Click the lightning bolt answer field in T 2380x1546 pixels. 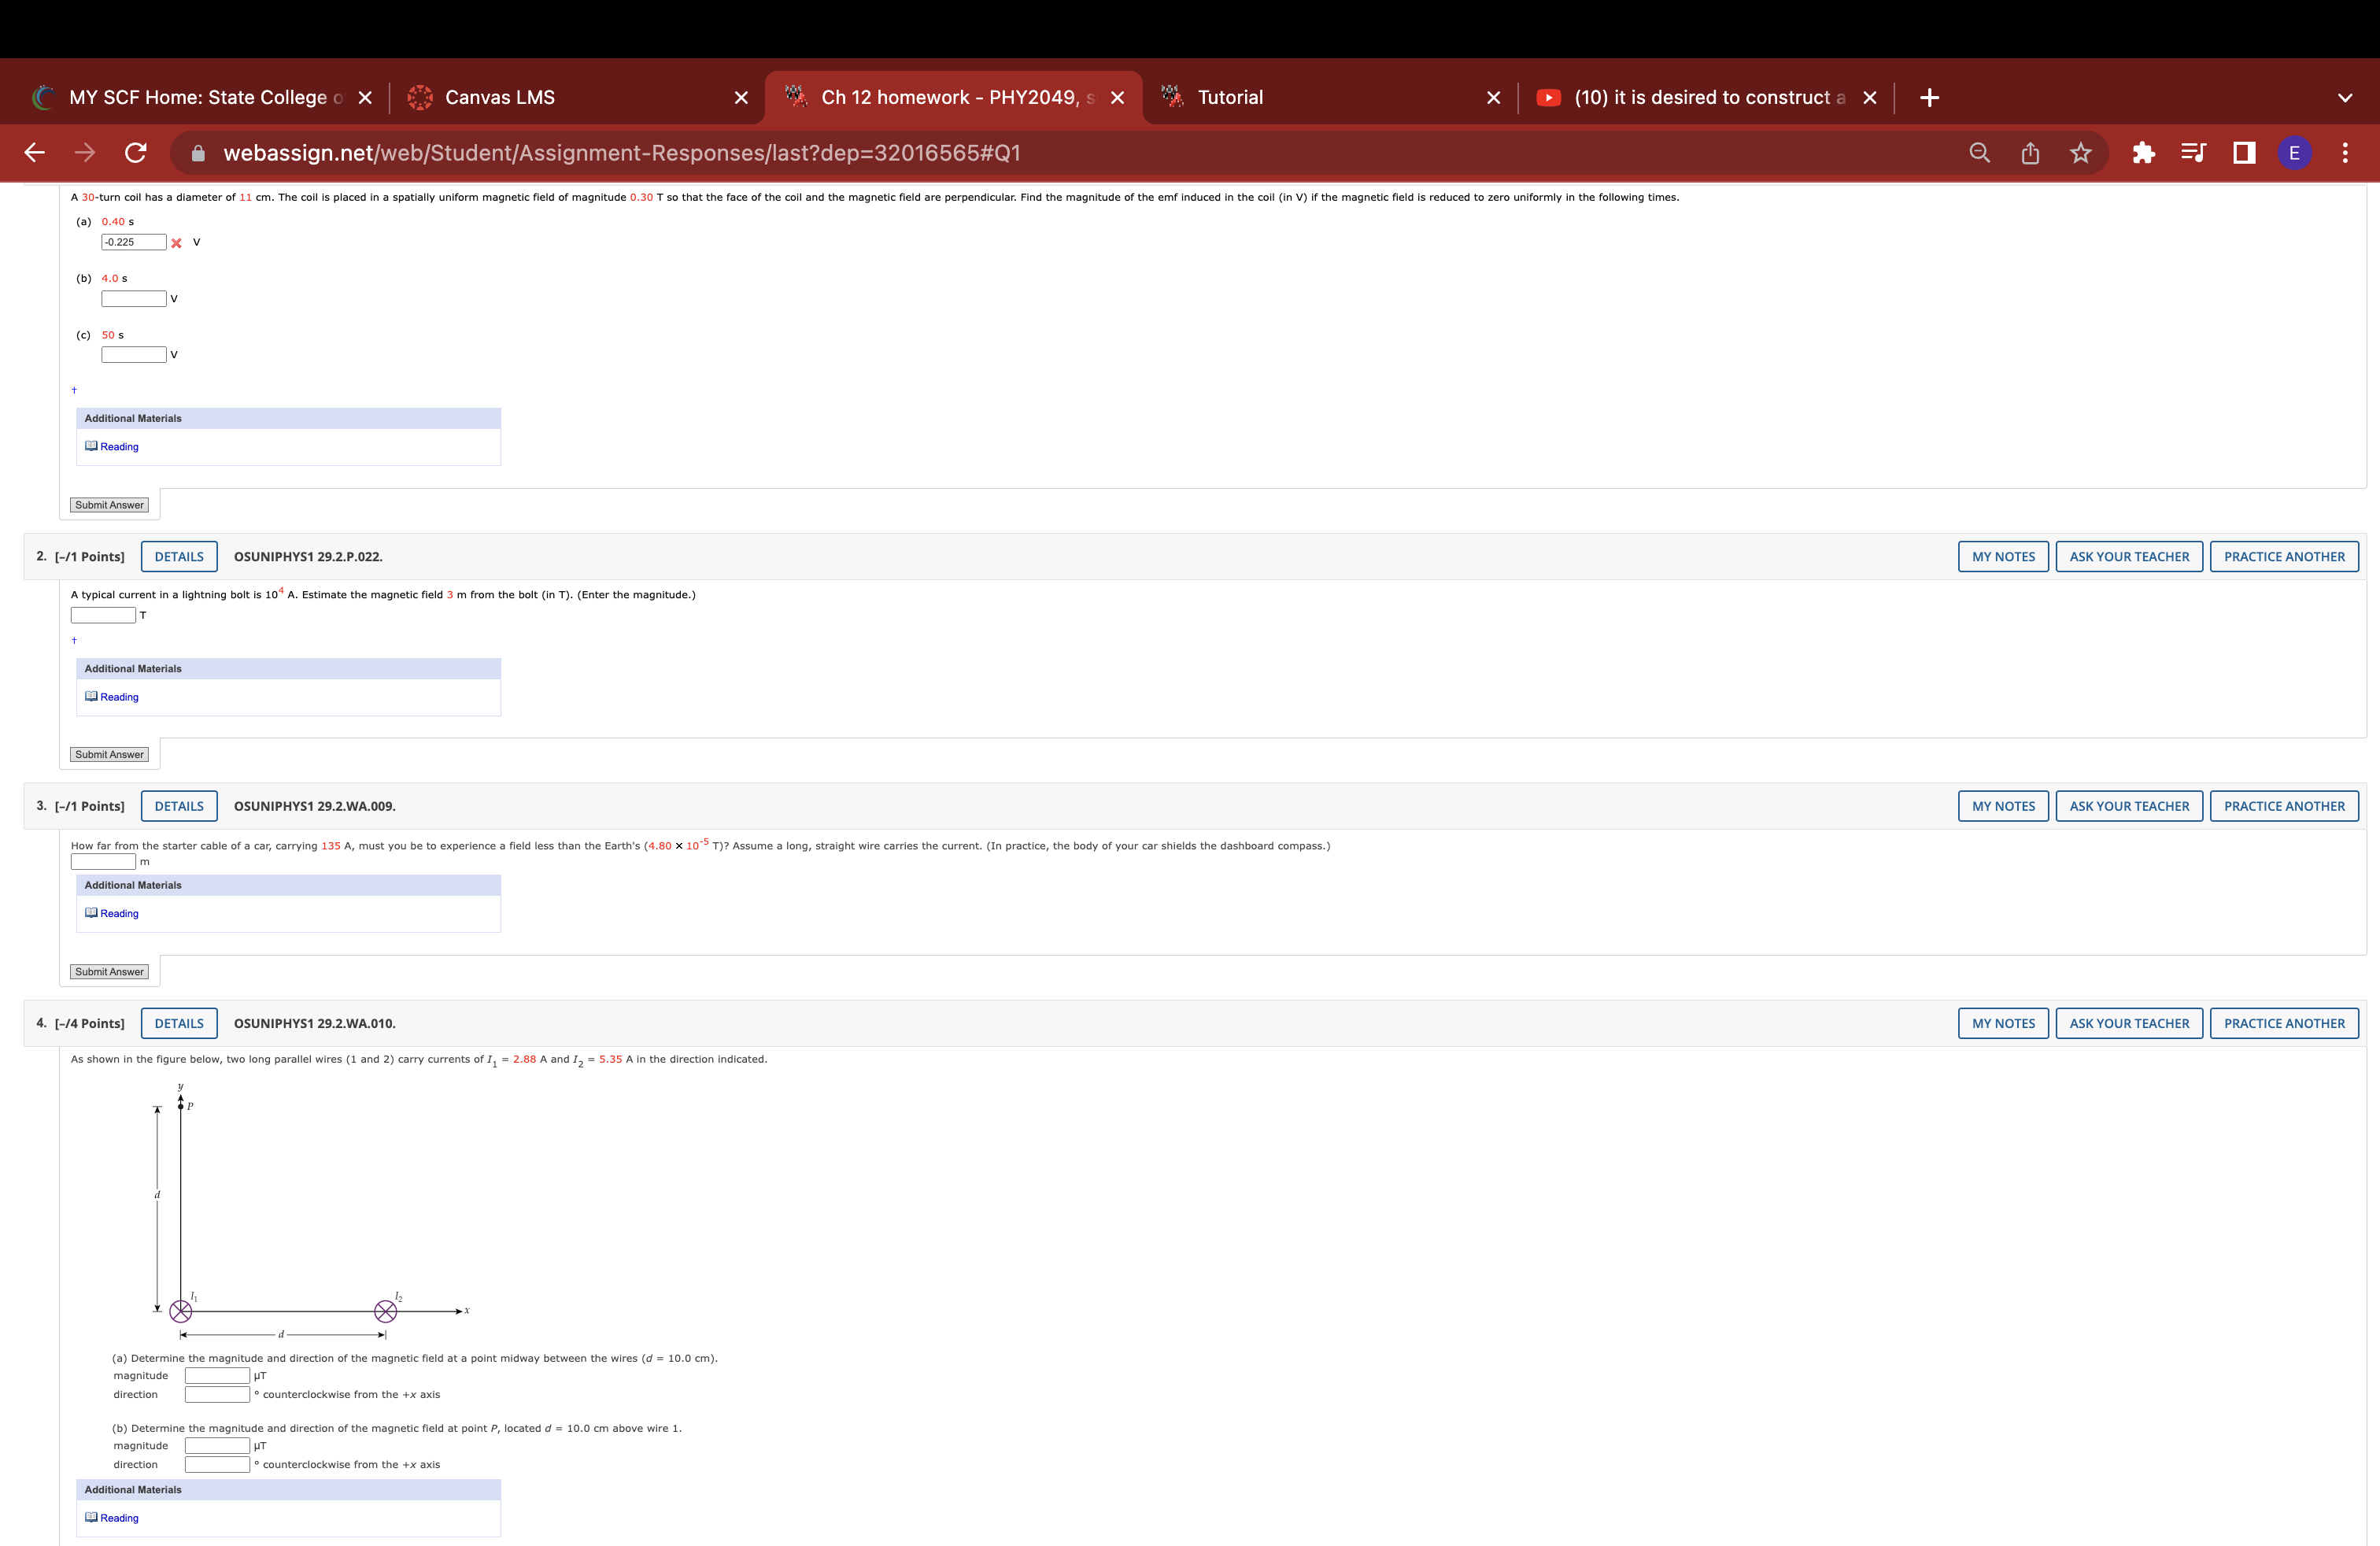103,616
